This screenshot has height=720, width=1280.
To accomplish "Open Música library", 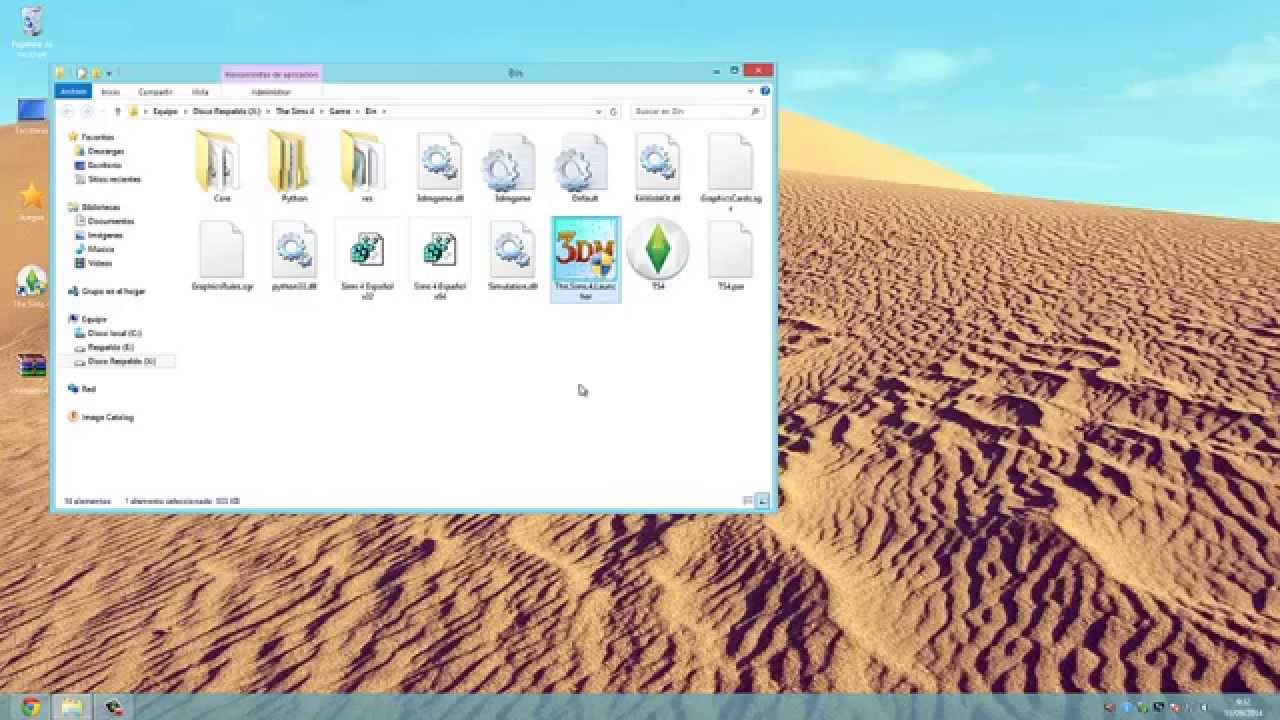I will 94,249.
